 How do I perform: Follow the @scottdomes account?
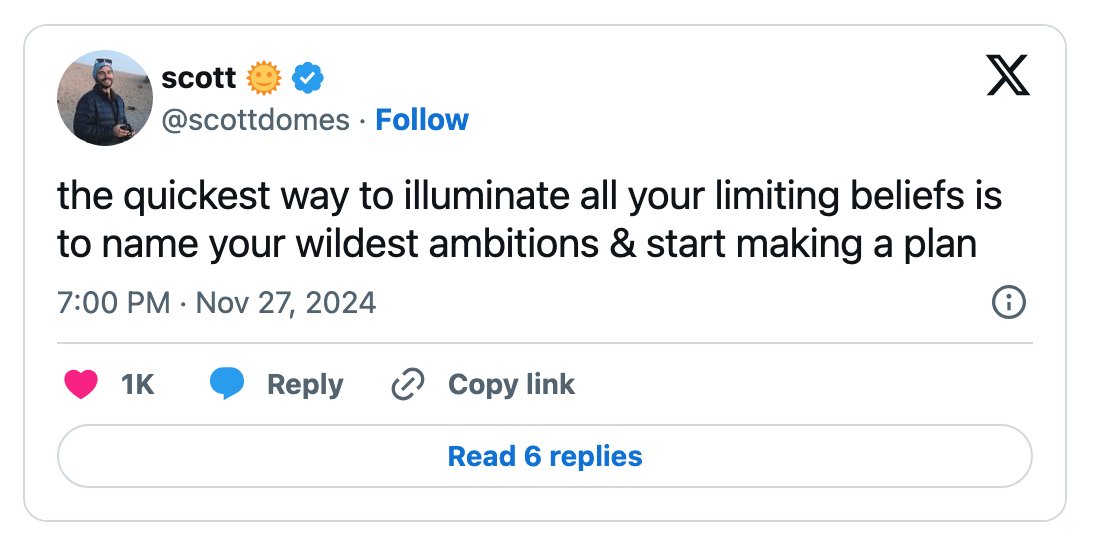tap(422, 120)
